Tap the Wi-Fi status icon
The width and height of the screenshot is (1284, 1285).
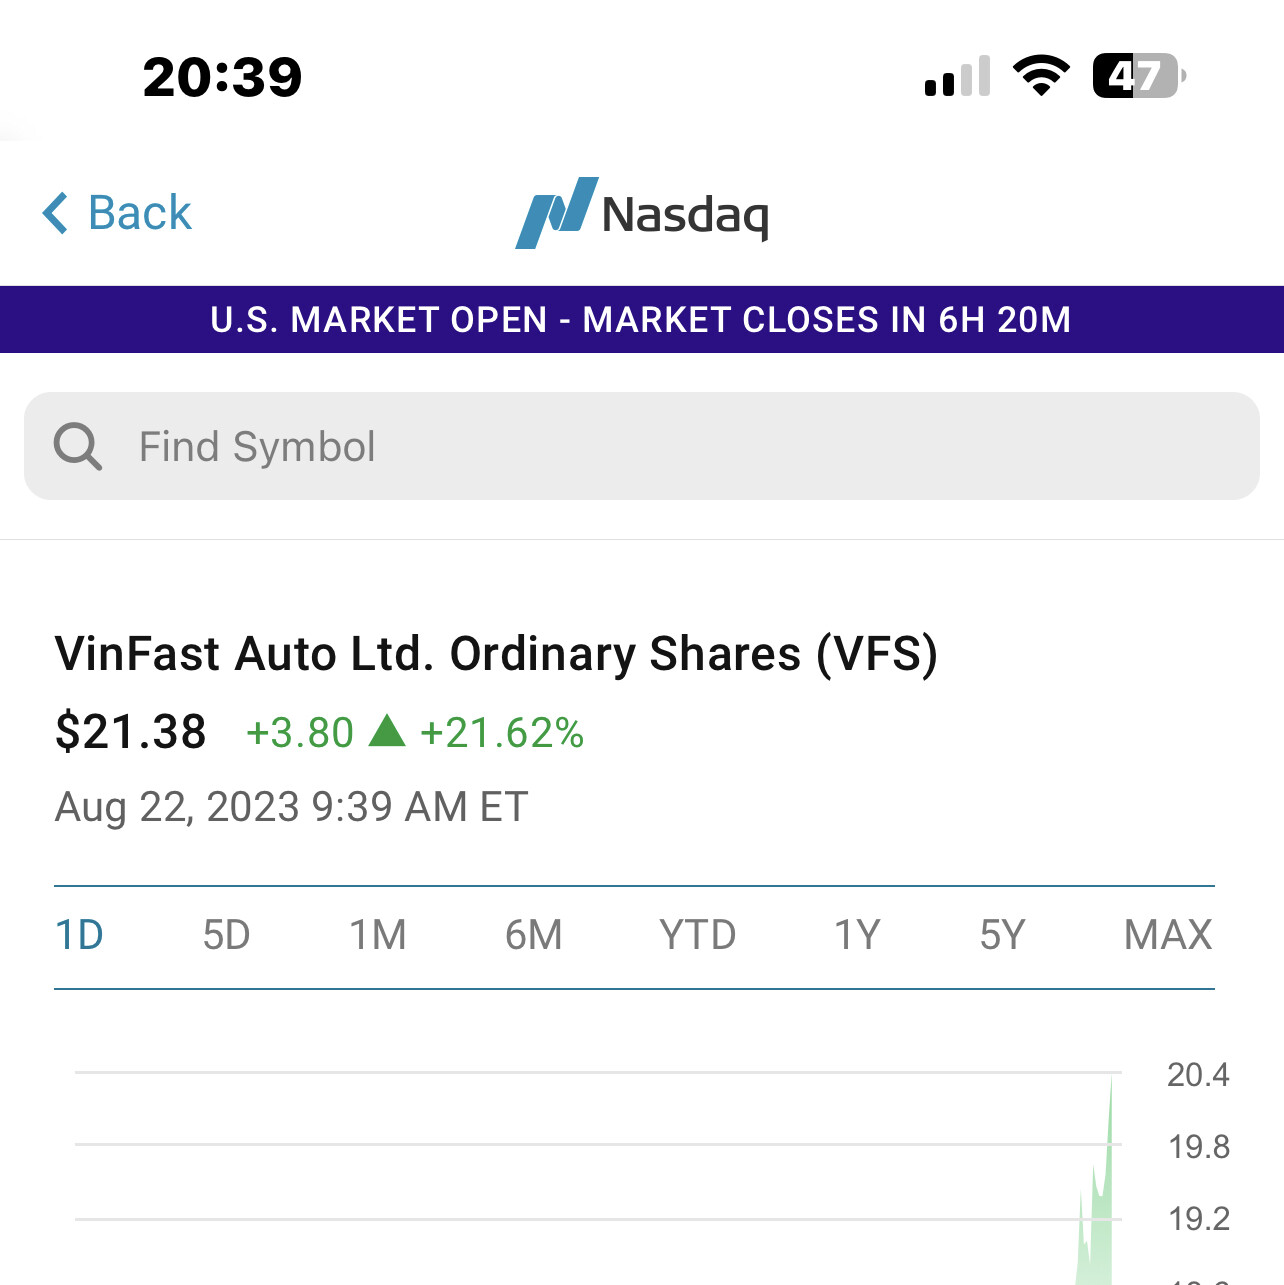pos(1041,76)
